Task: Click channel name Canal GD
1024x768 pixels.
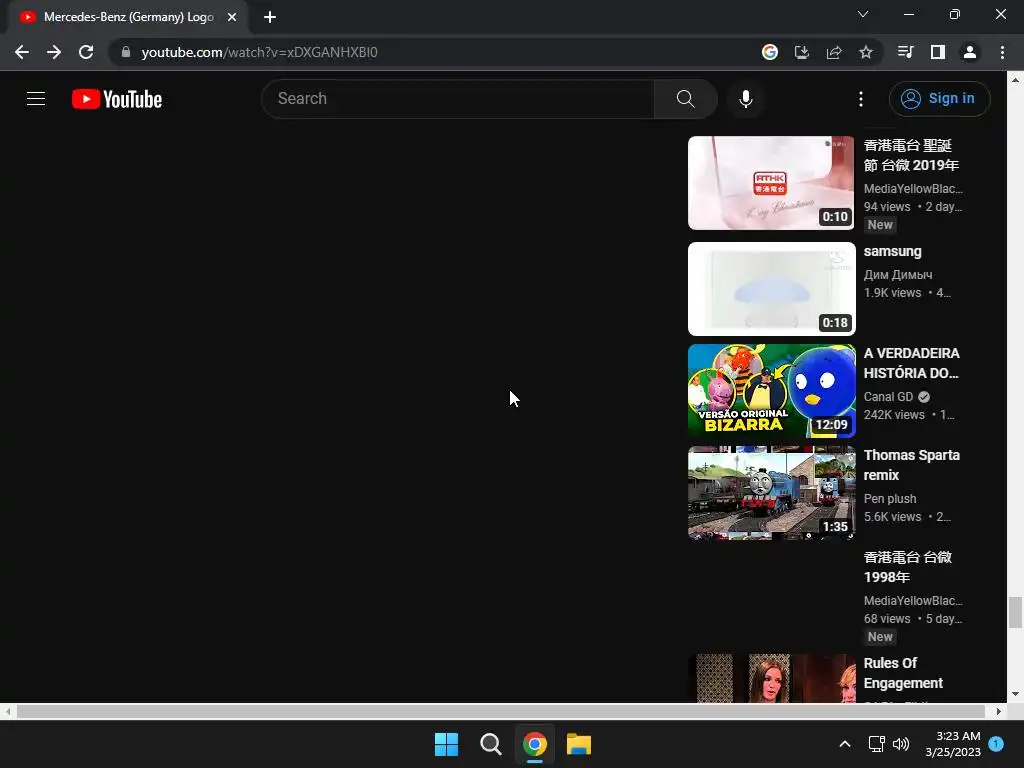Action: 888,396
